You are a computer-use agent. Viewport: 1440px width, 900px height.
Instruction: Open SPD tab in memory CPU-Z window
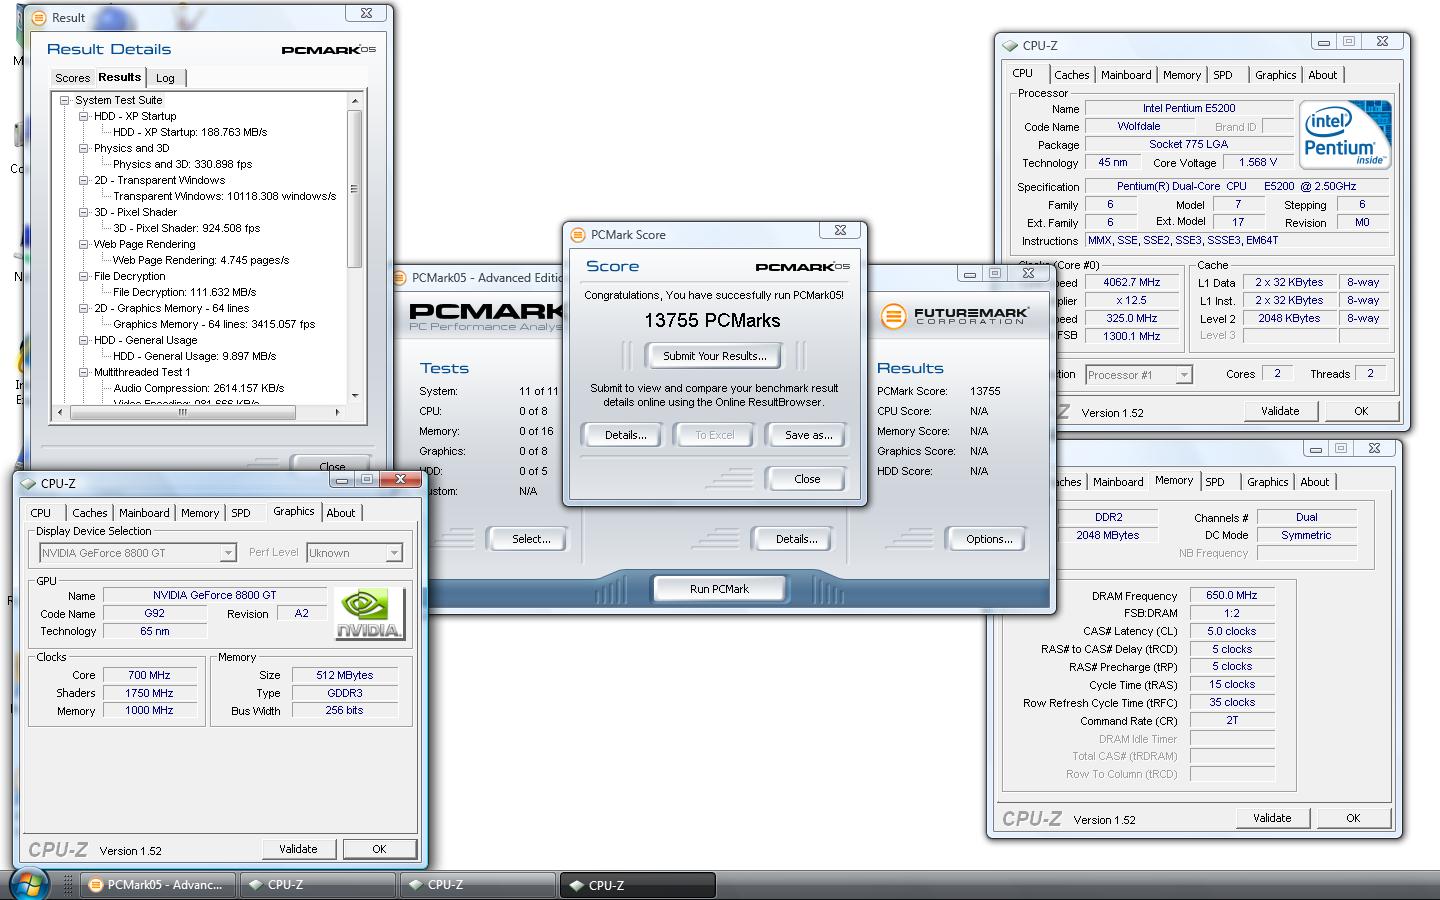[1215, 482]
